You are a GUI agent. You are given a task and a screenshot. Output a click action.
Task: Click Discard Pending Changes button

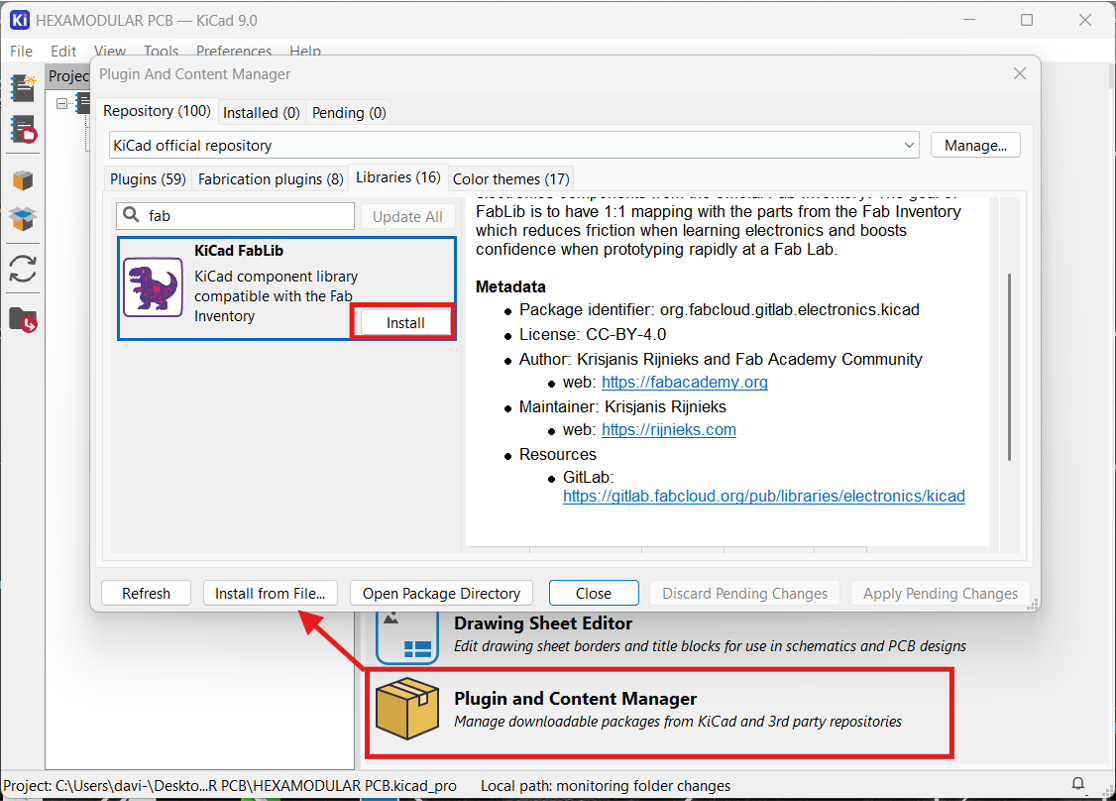(x=744, y=593)
